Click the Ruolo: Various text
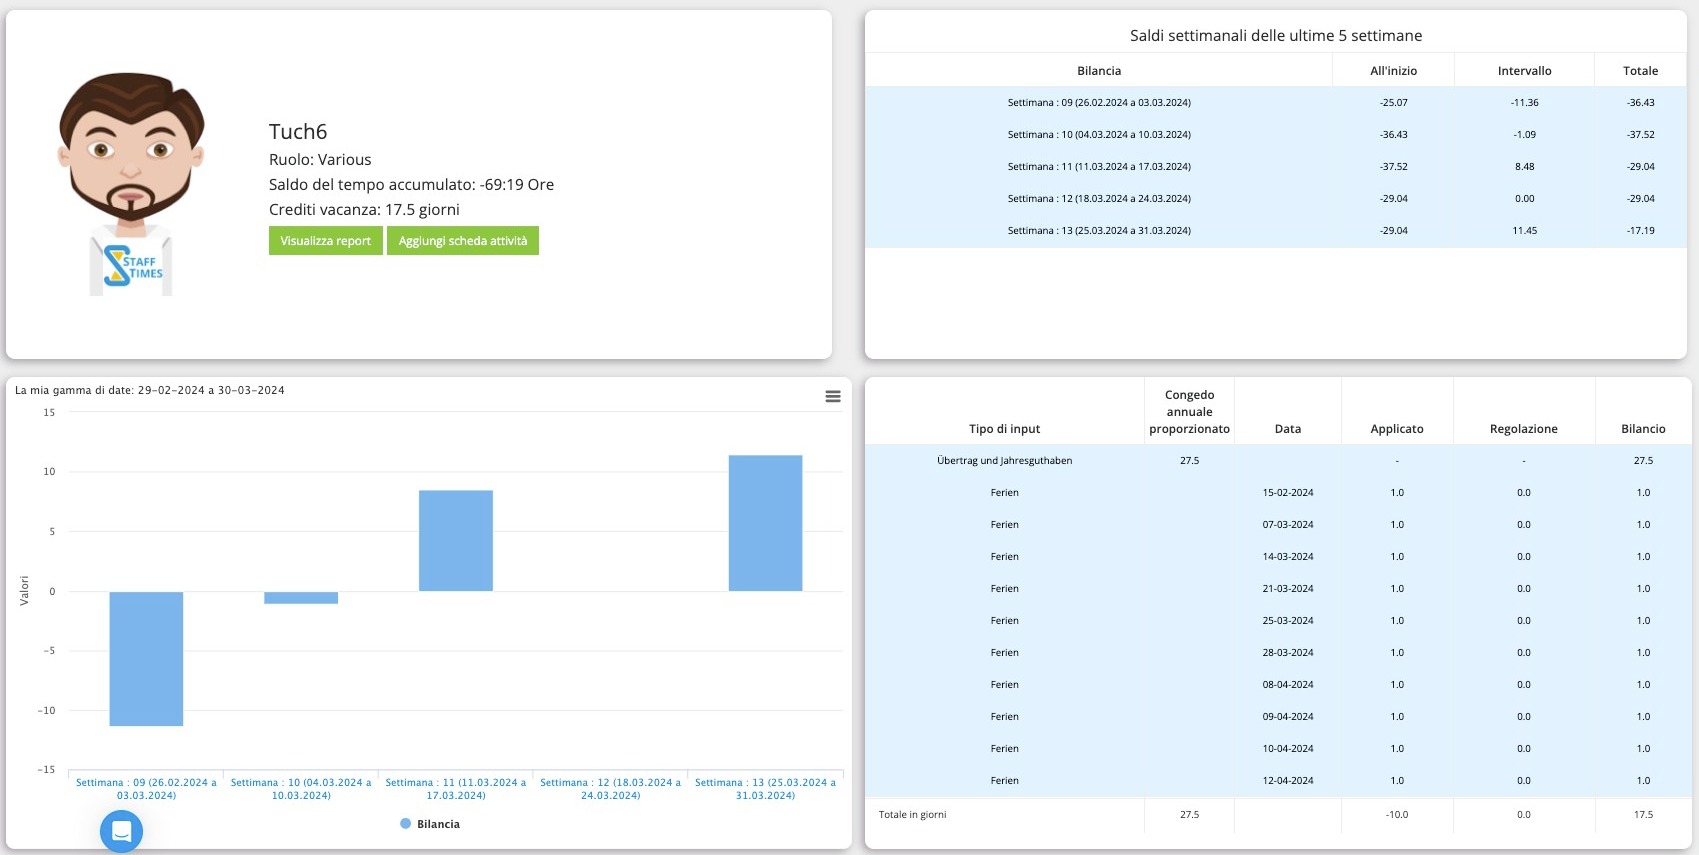Viewport: 1699px width, 855px height. (320, 160)
